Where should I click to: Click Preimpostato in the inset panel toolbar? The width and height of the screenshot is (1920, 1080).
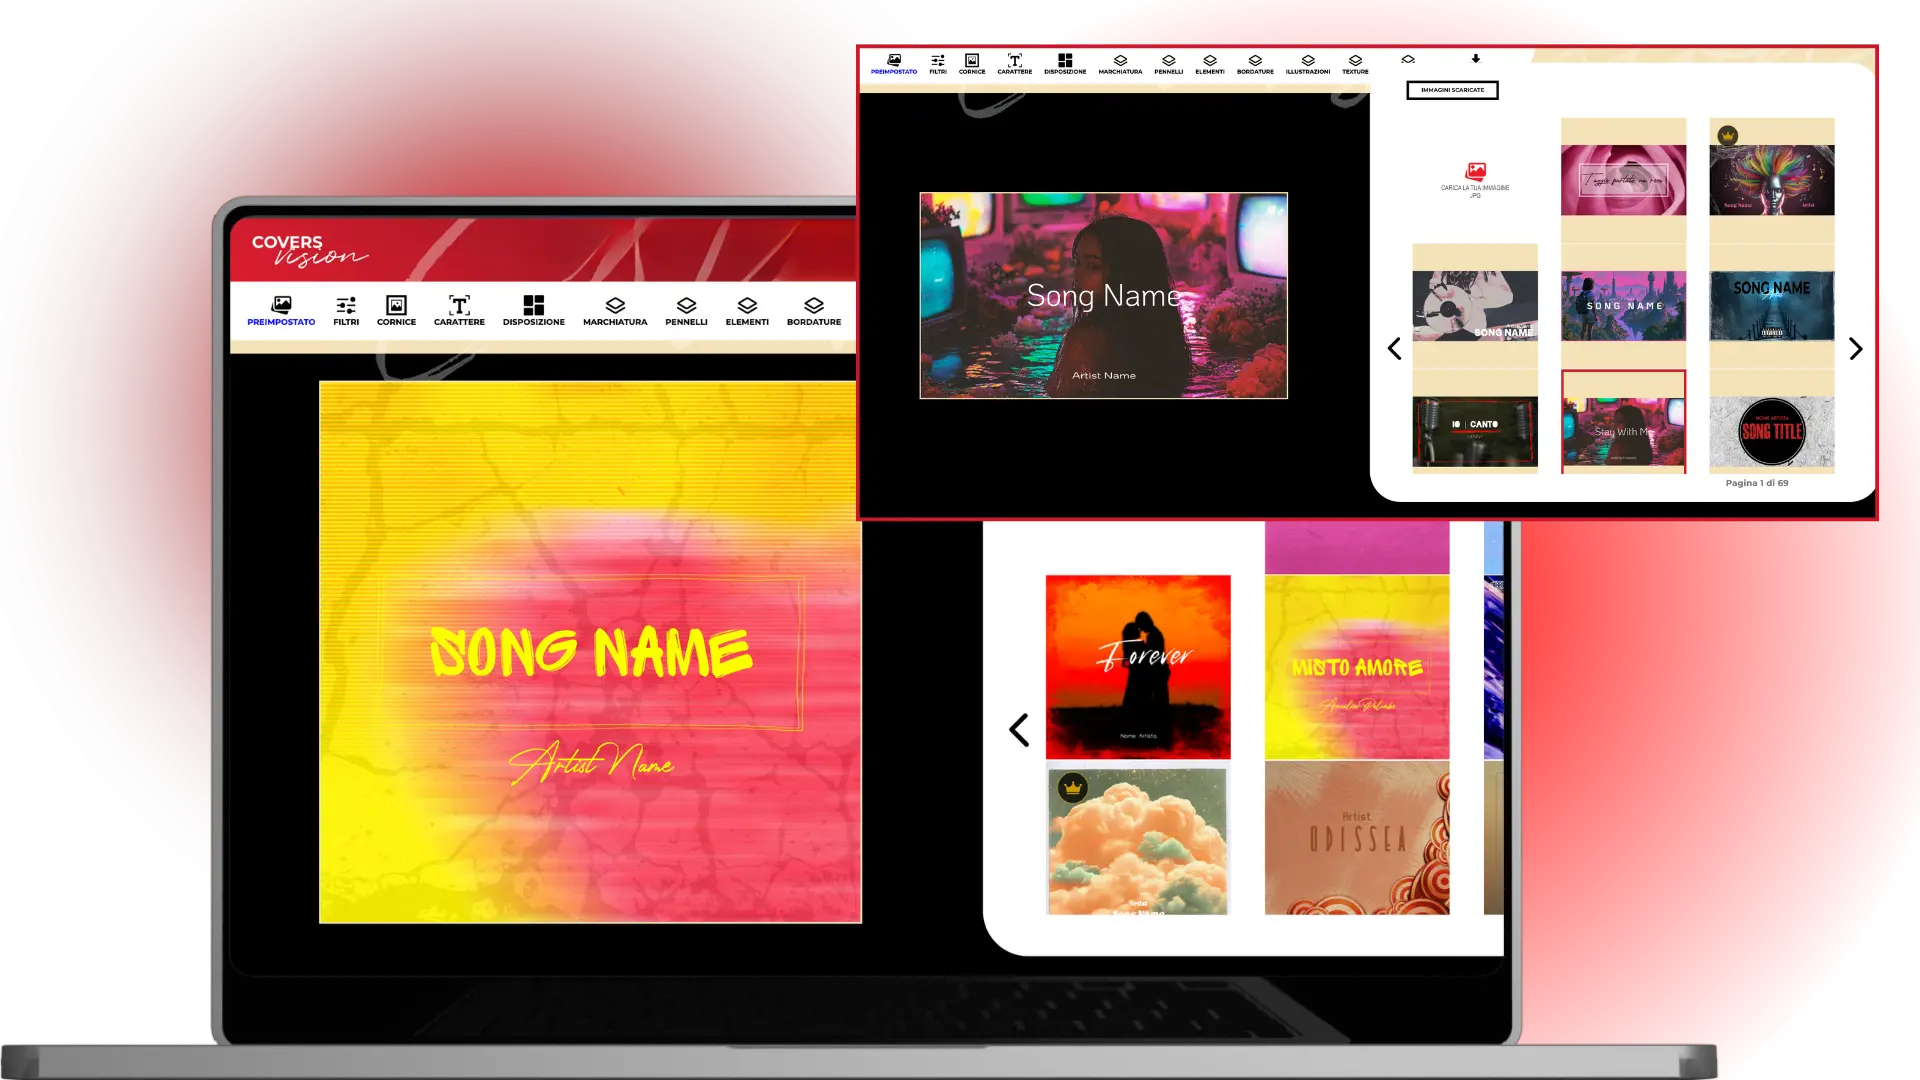[894, 64]
